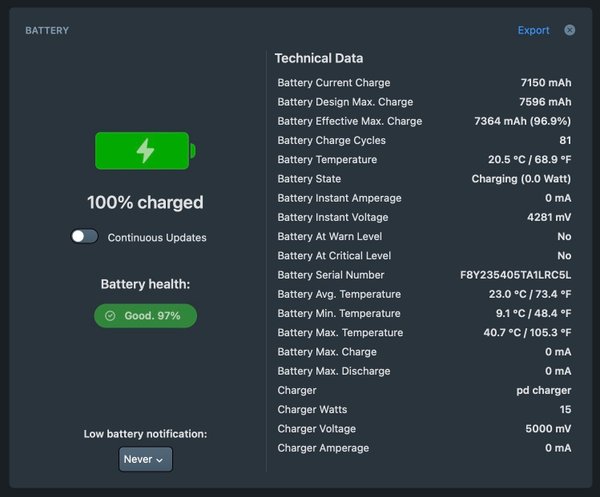Viewport: 600px width, 497px height.
Task: Select the Battery Charge Cycles row
Action: (x=424, y=140)
